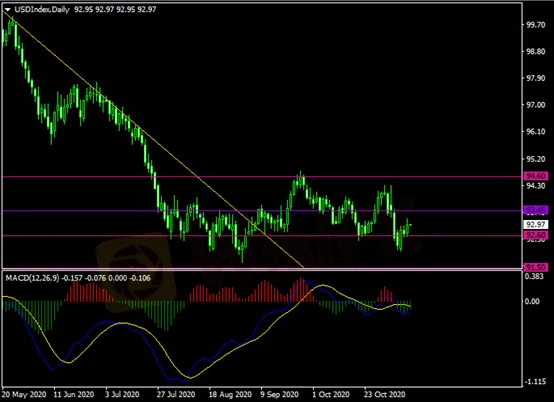This screenshot has height=402, width=554.
Task: Click the 94.60 magenta price label
Action: click(x=535, y=176)
